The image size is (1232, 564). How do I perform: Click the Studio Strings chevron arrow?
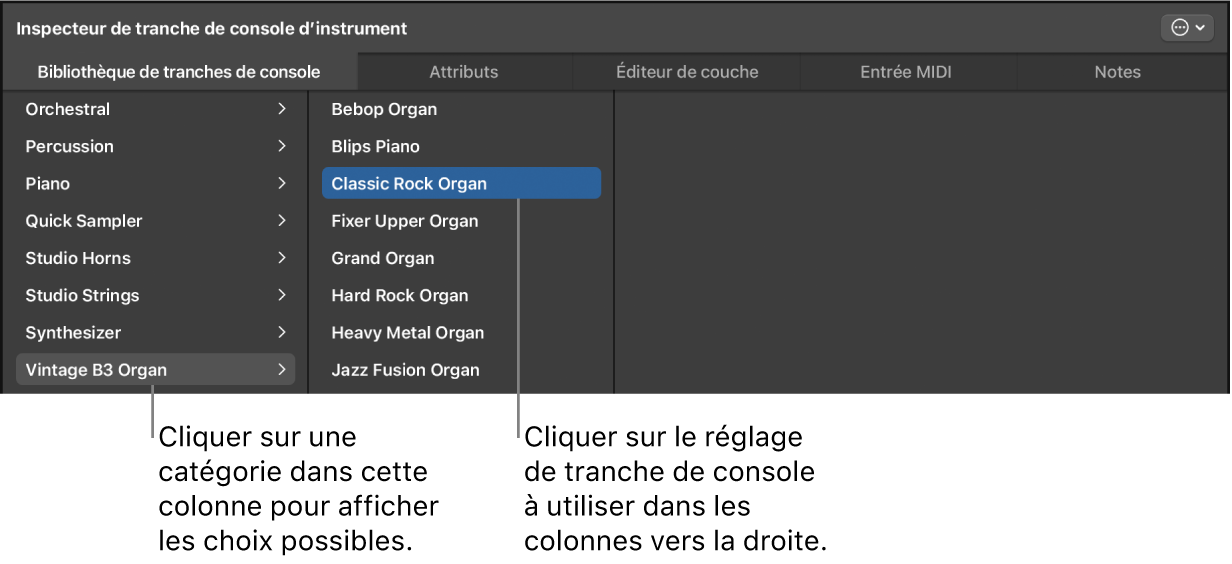[282, 295]
